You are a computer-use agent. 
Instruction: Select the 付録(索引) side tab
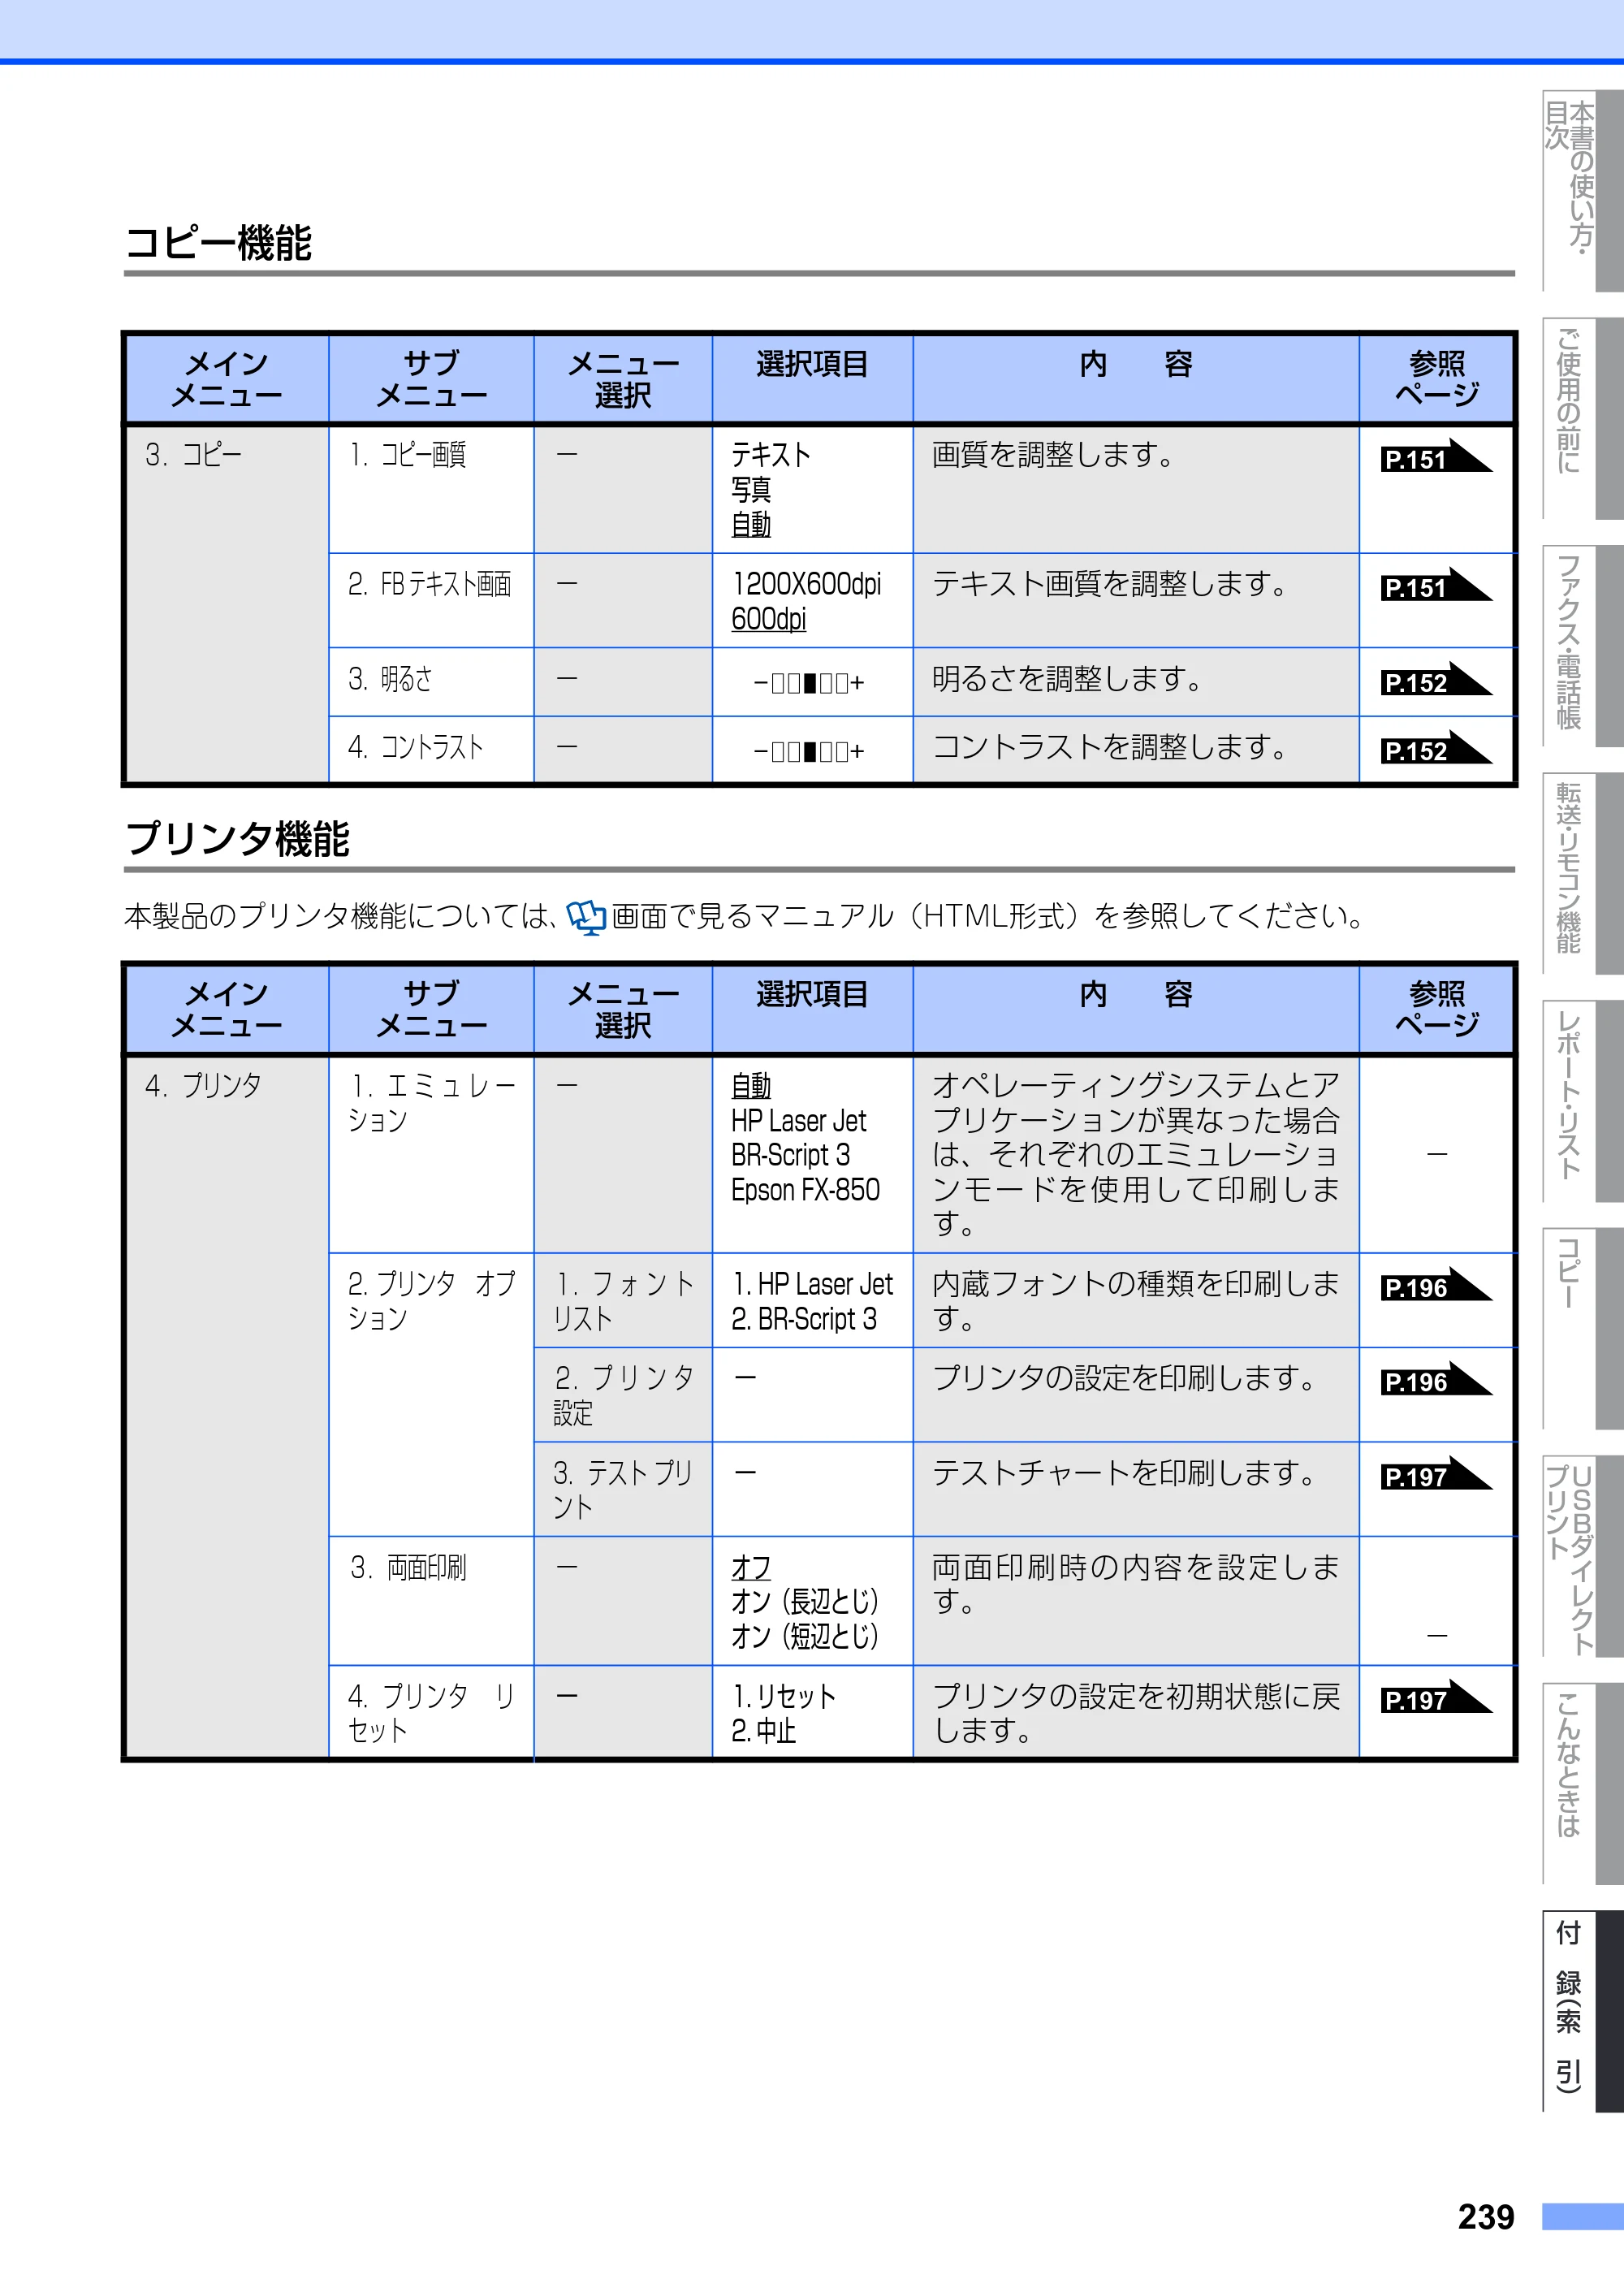point(1582,2011)
